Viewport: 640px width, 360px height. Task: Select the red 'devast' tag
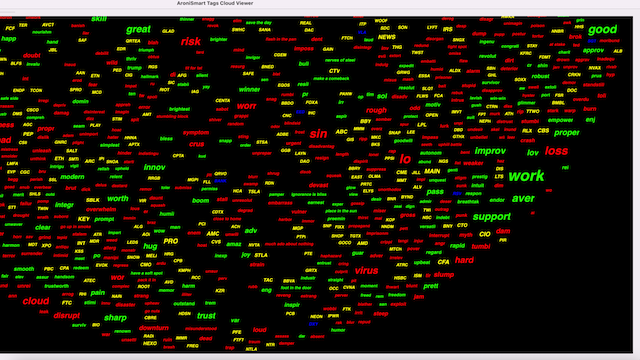coord(318,185)
